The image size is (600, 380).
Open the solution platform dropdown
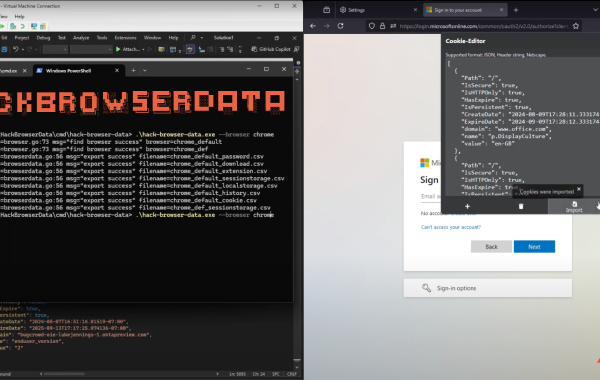91,49
